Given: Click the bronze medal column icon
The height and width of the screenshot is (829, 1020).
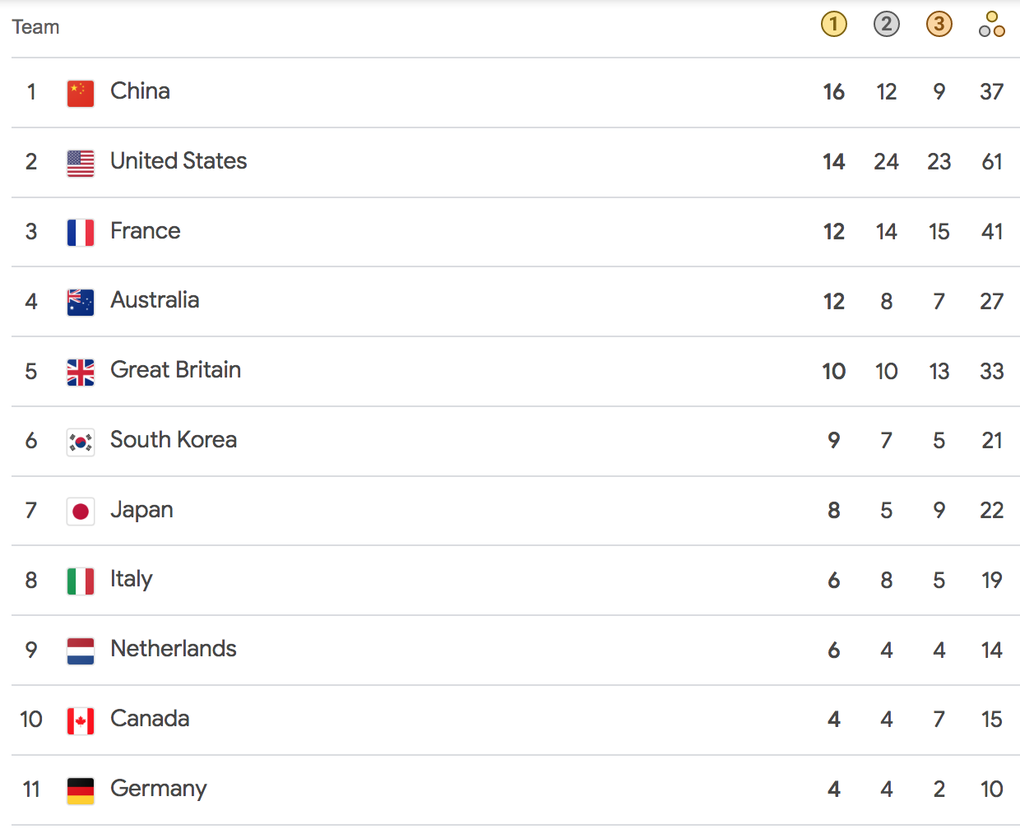Looking at the screenshot, I should click(939, 25).
